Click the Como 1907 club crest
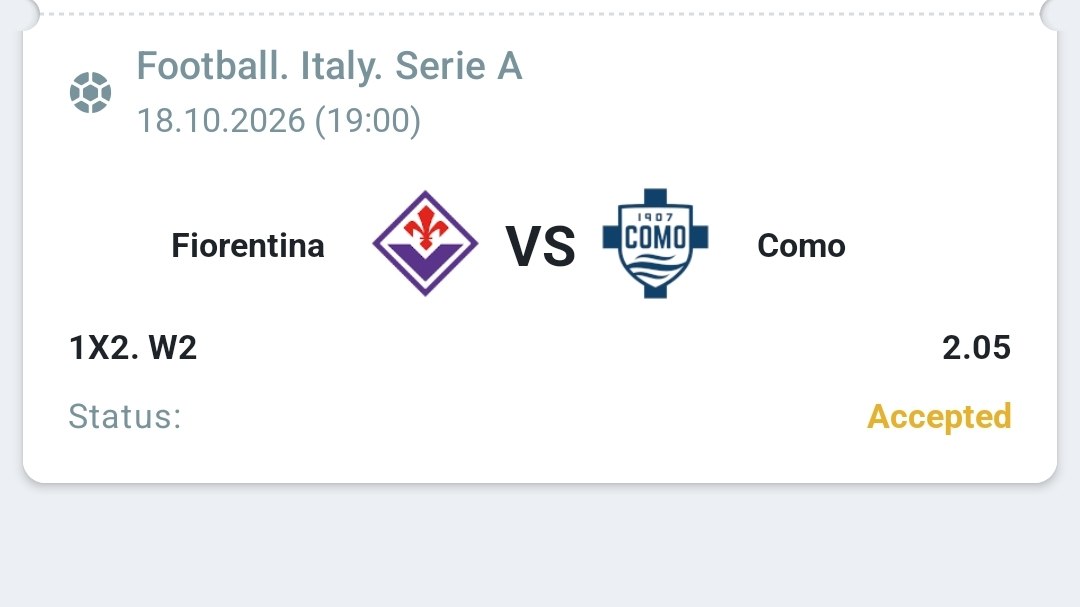Viewport: 1080px width, 607px height. (x=655, y=243)
